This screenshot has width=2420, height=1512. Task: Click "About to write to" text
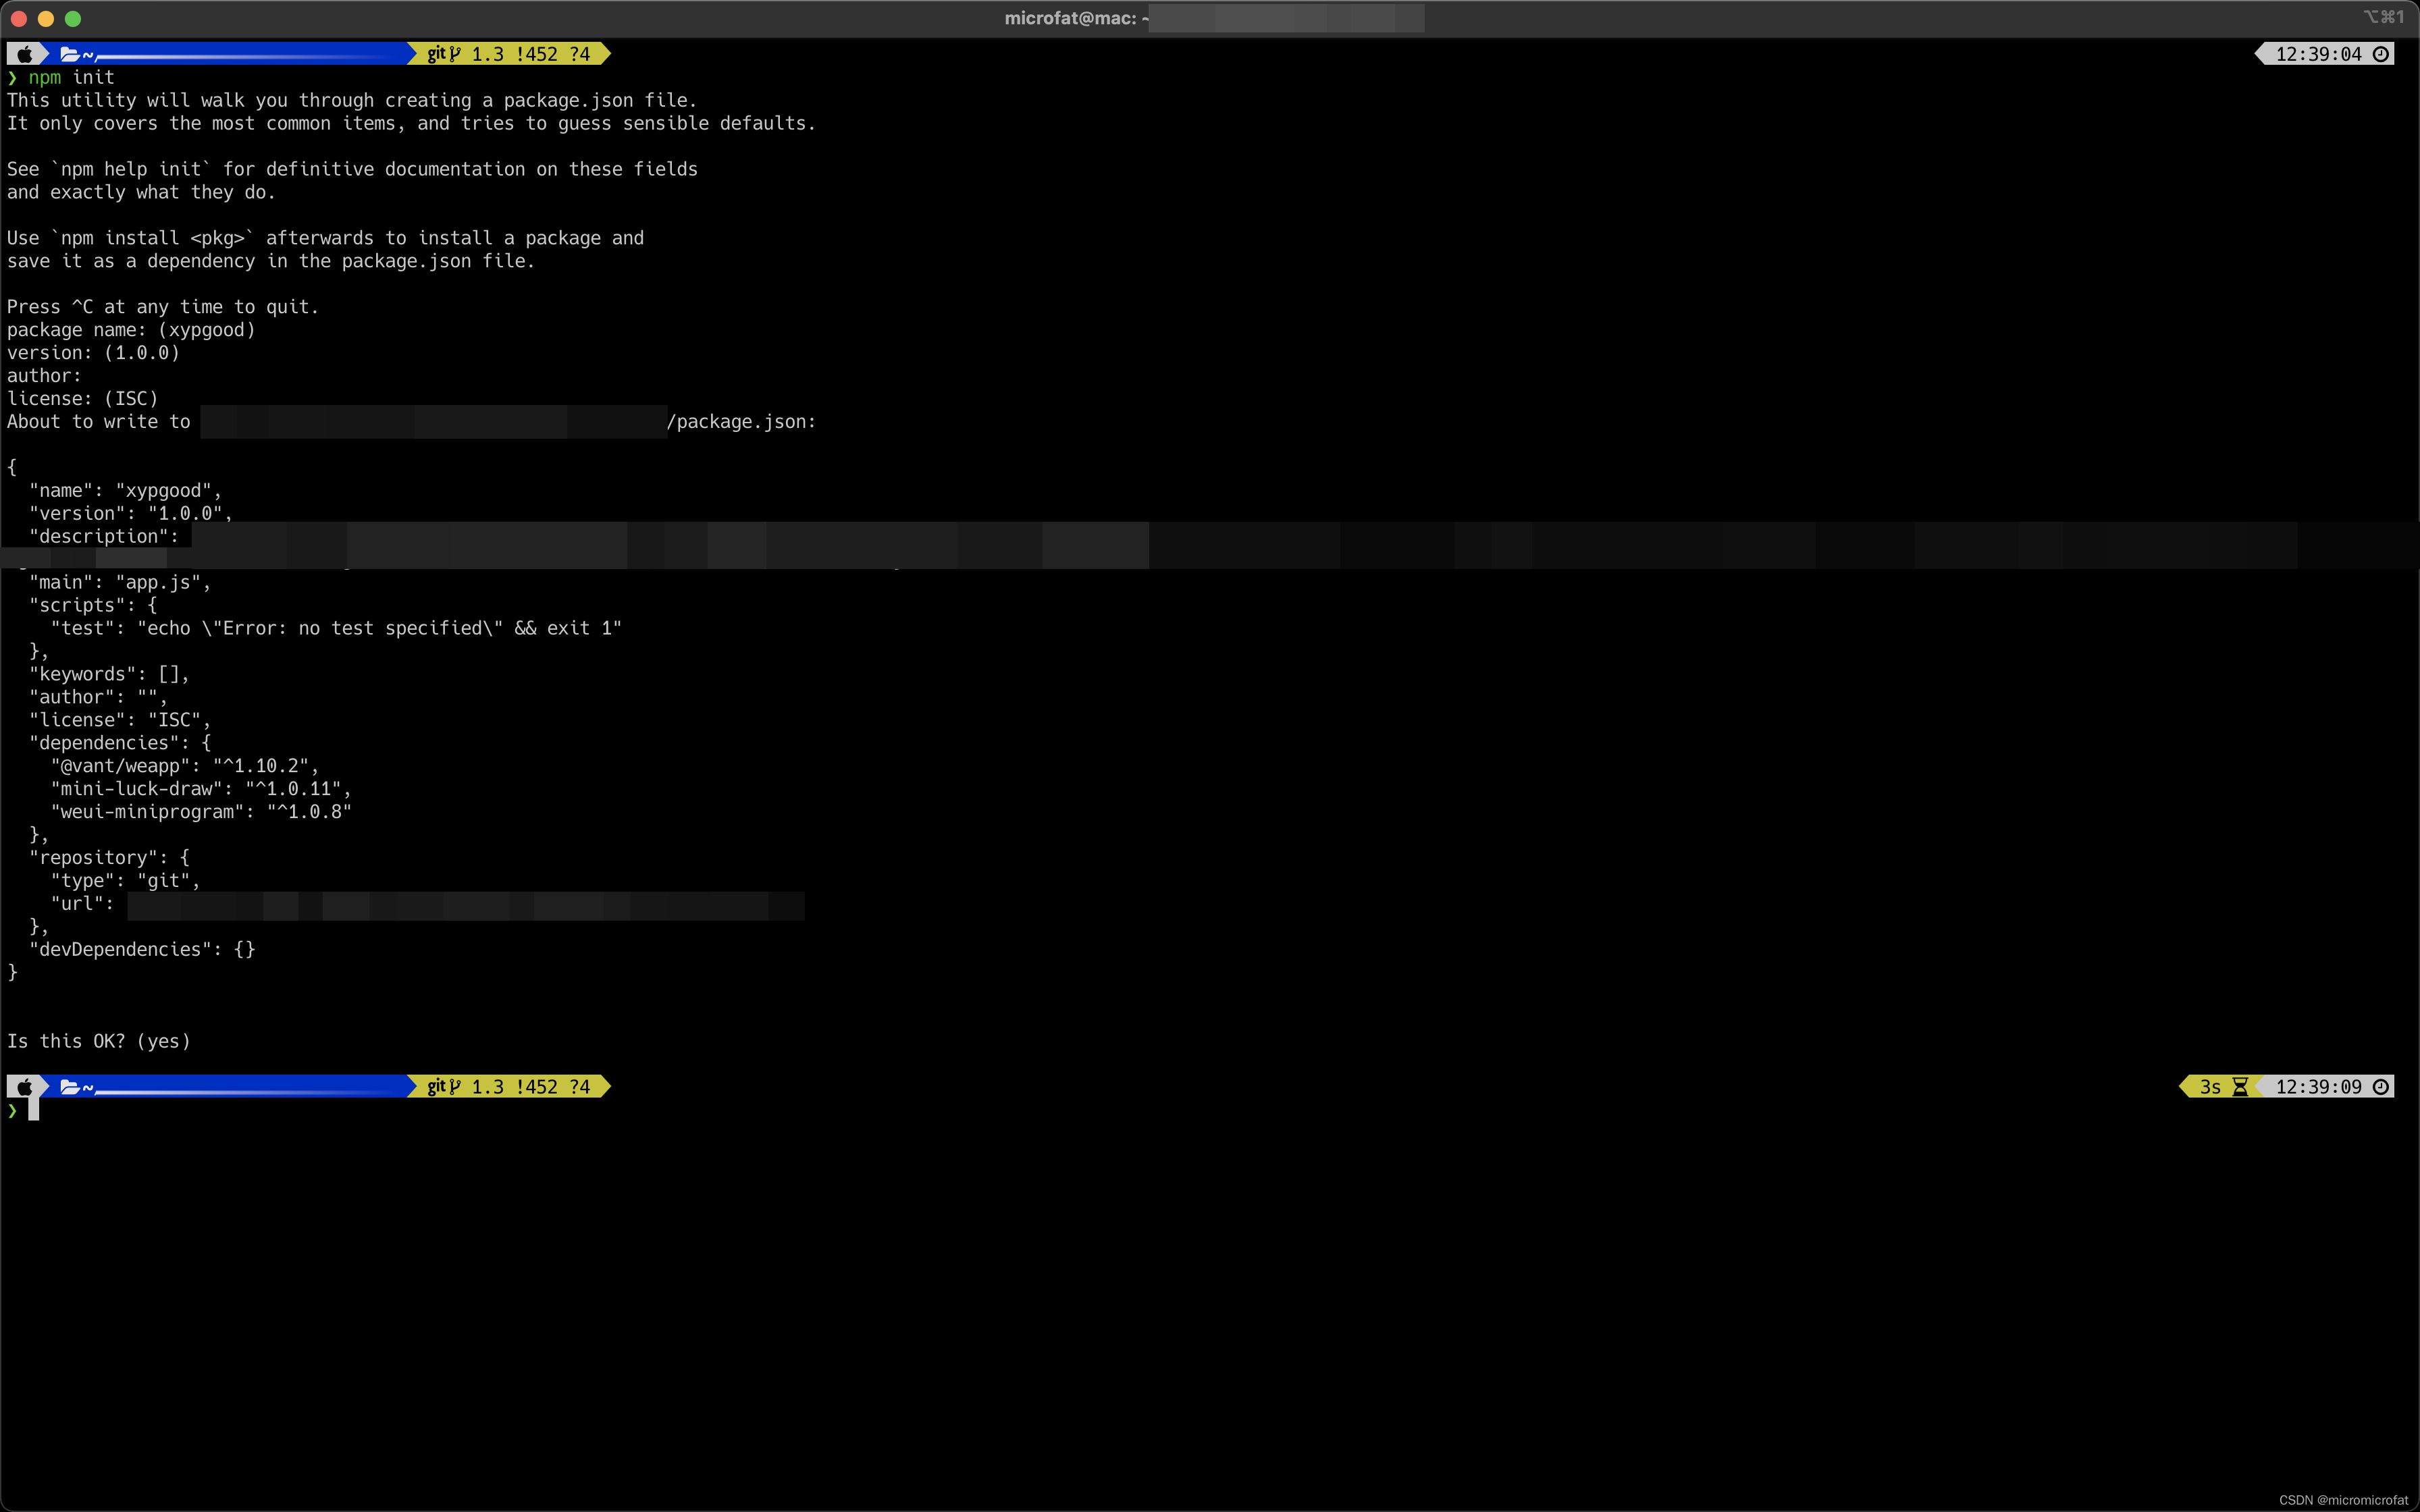(98, 422)
